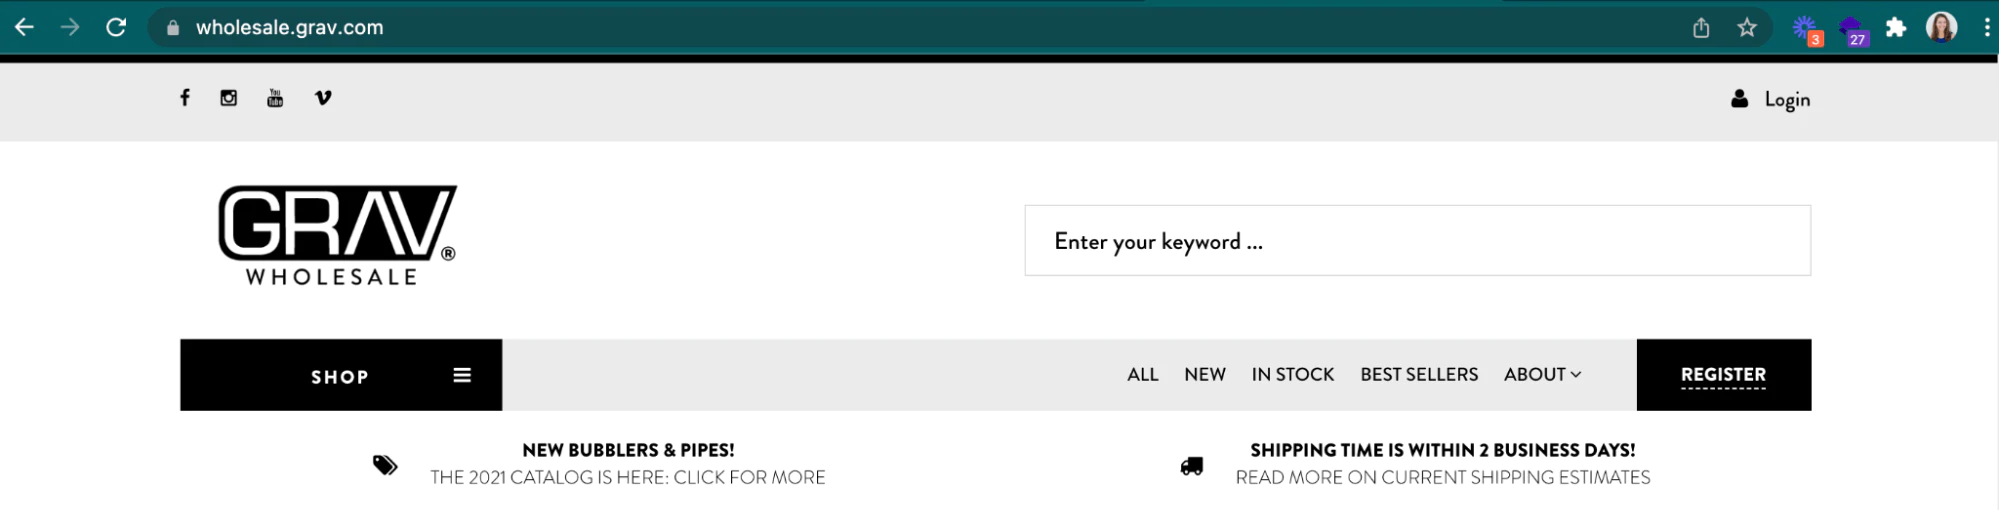The width and height of the screenshot is (1999, 510).
Task: Reload the page
Action: tap(116, 28)
